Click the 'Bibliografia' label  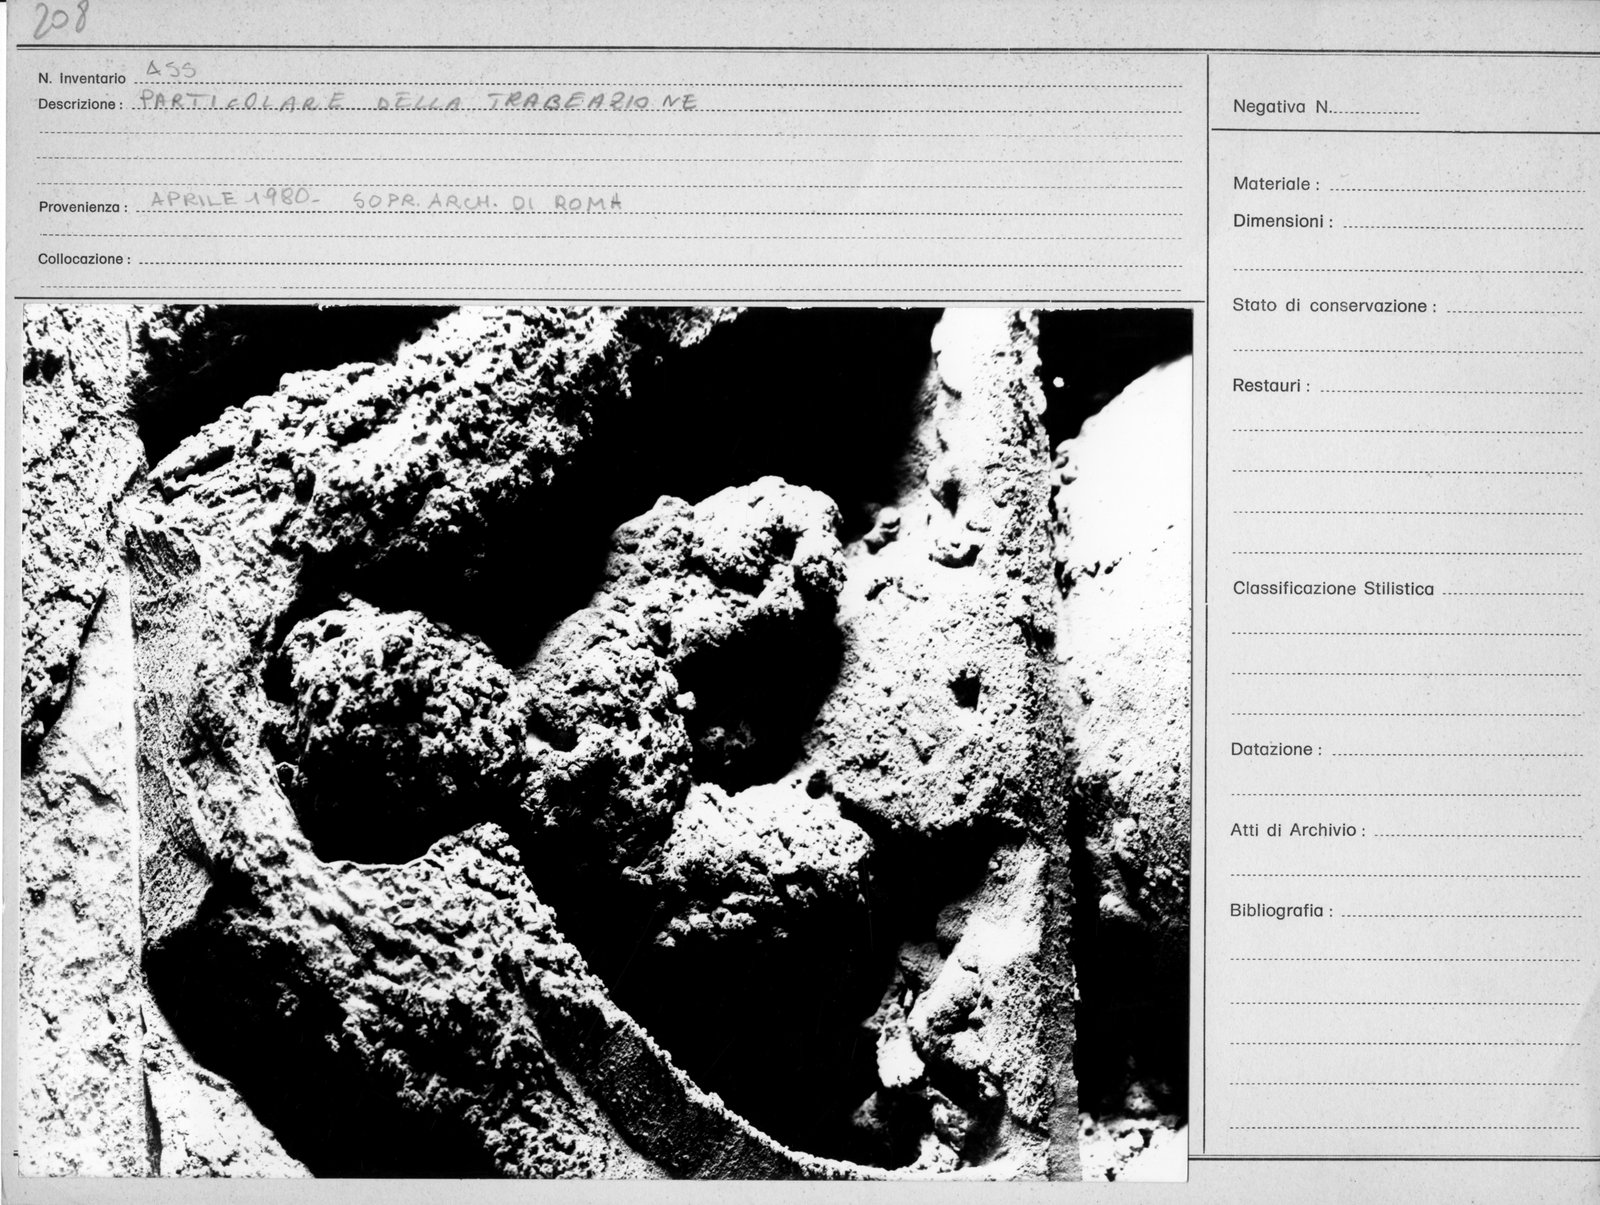coord(1282,911)
